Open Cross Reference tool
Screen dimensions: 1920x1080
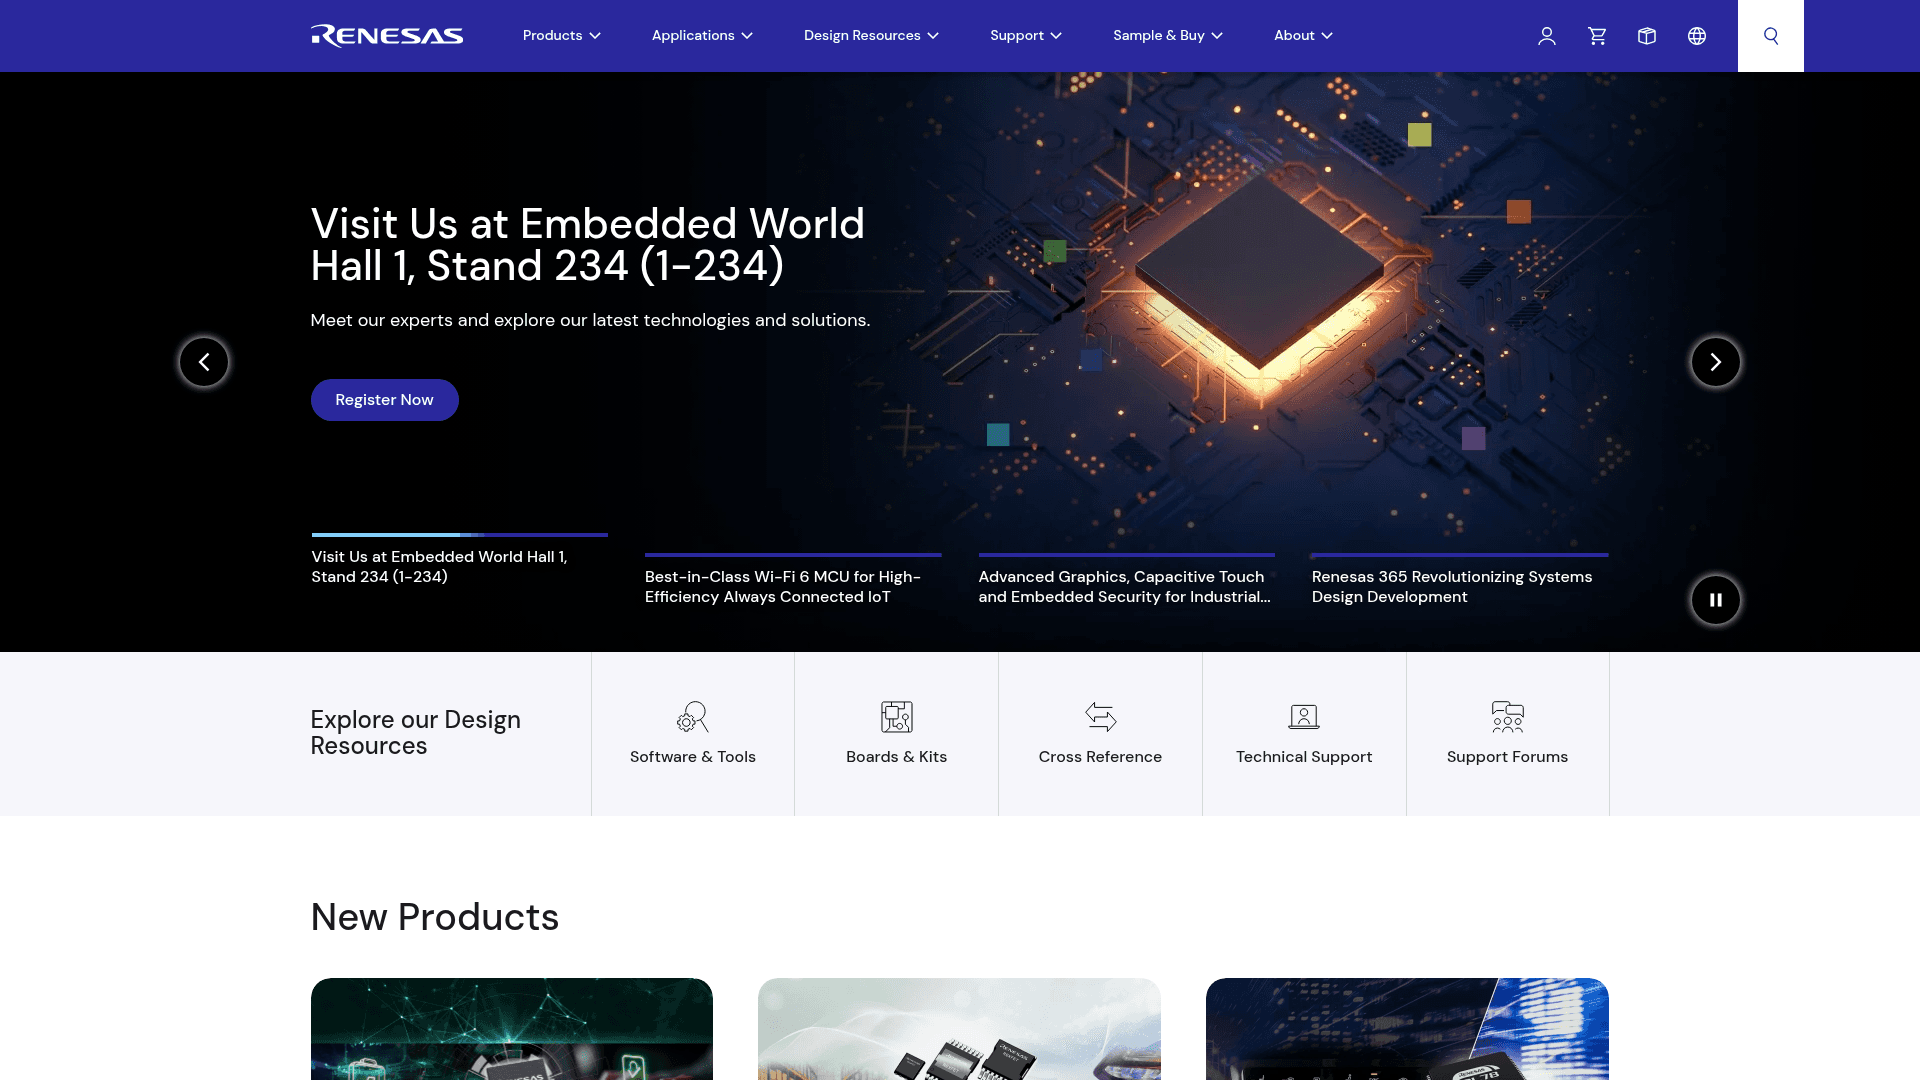1100,734
